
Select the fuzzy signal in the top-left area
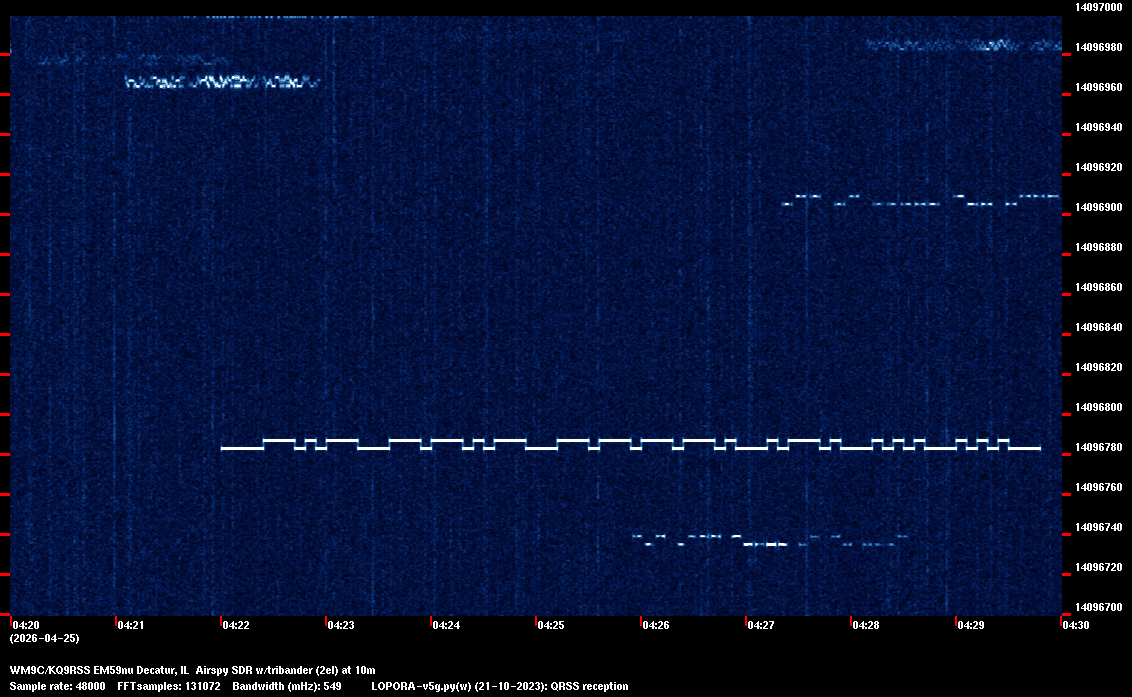[220, 82]
